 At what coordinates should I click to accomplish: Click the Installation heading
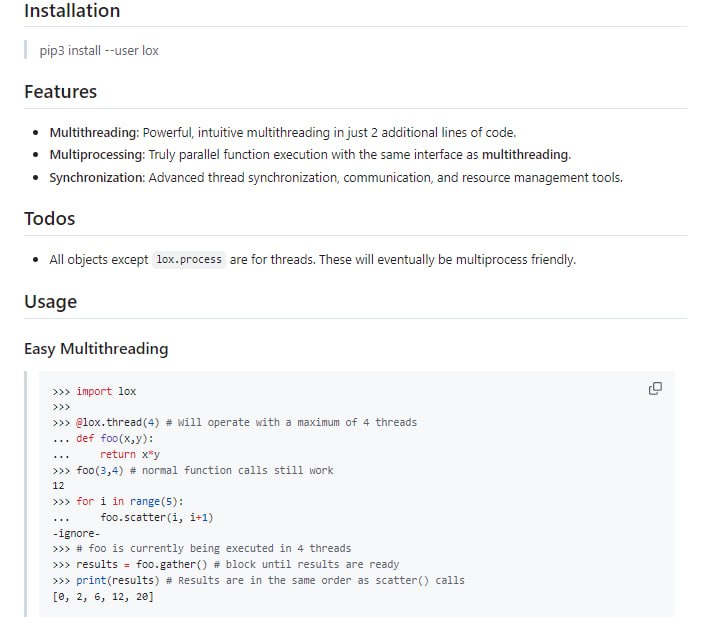pyautogui.click(x=72, y=11)
